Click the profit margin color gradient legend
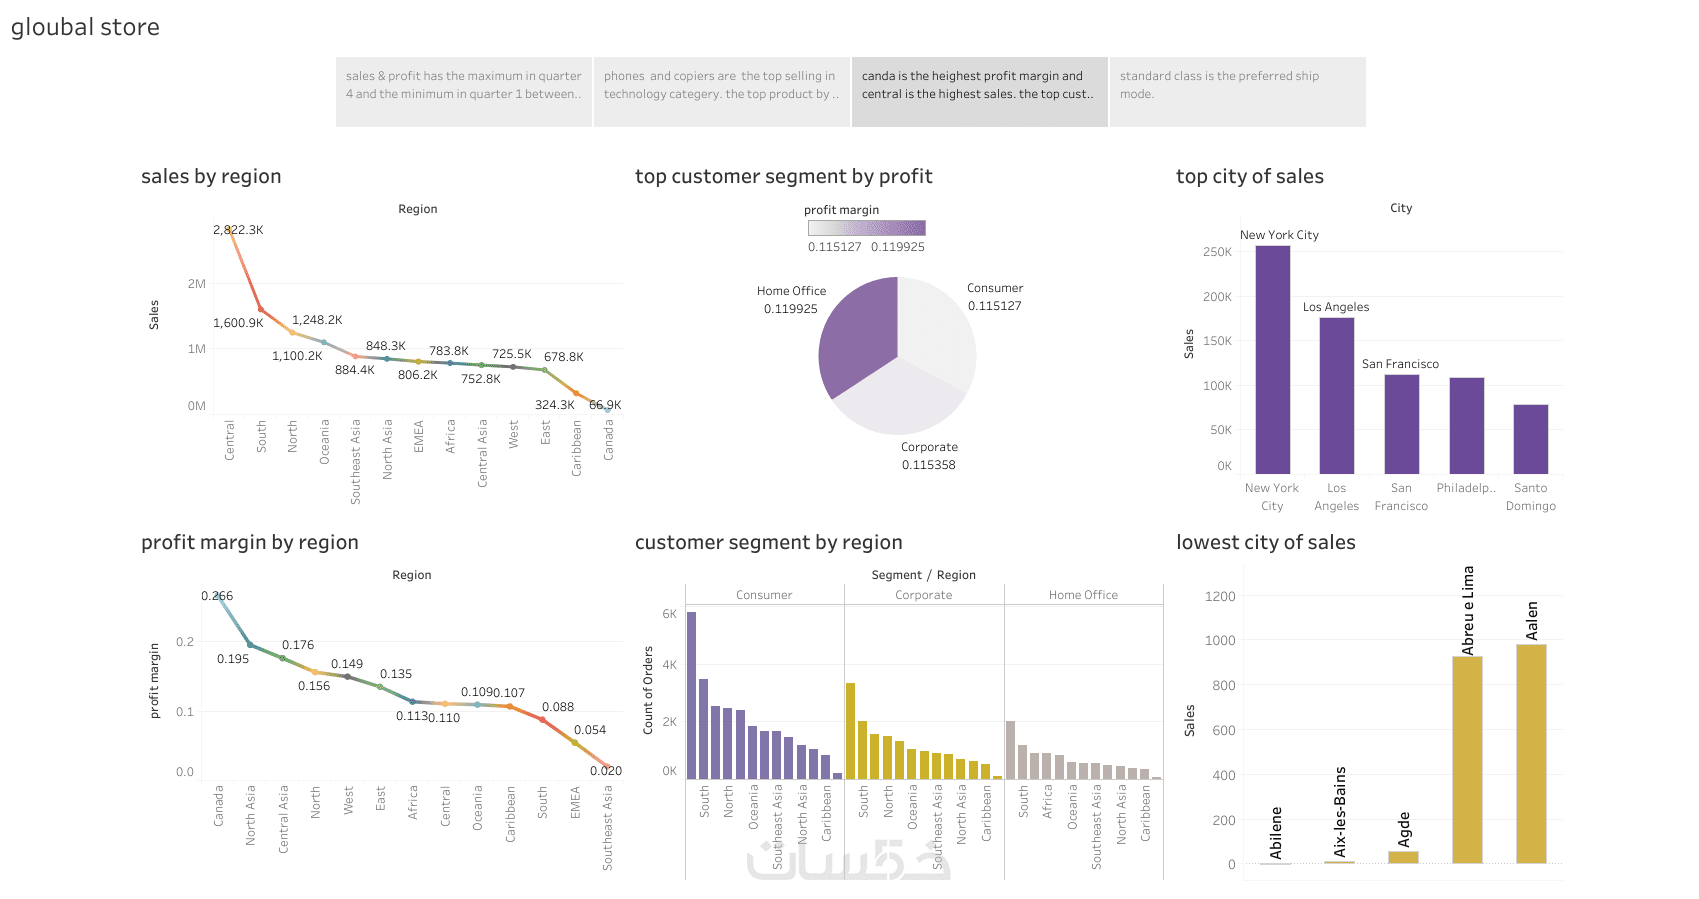 point(866,228)
